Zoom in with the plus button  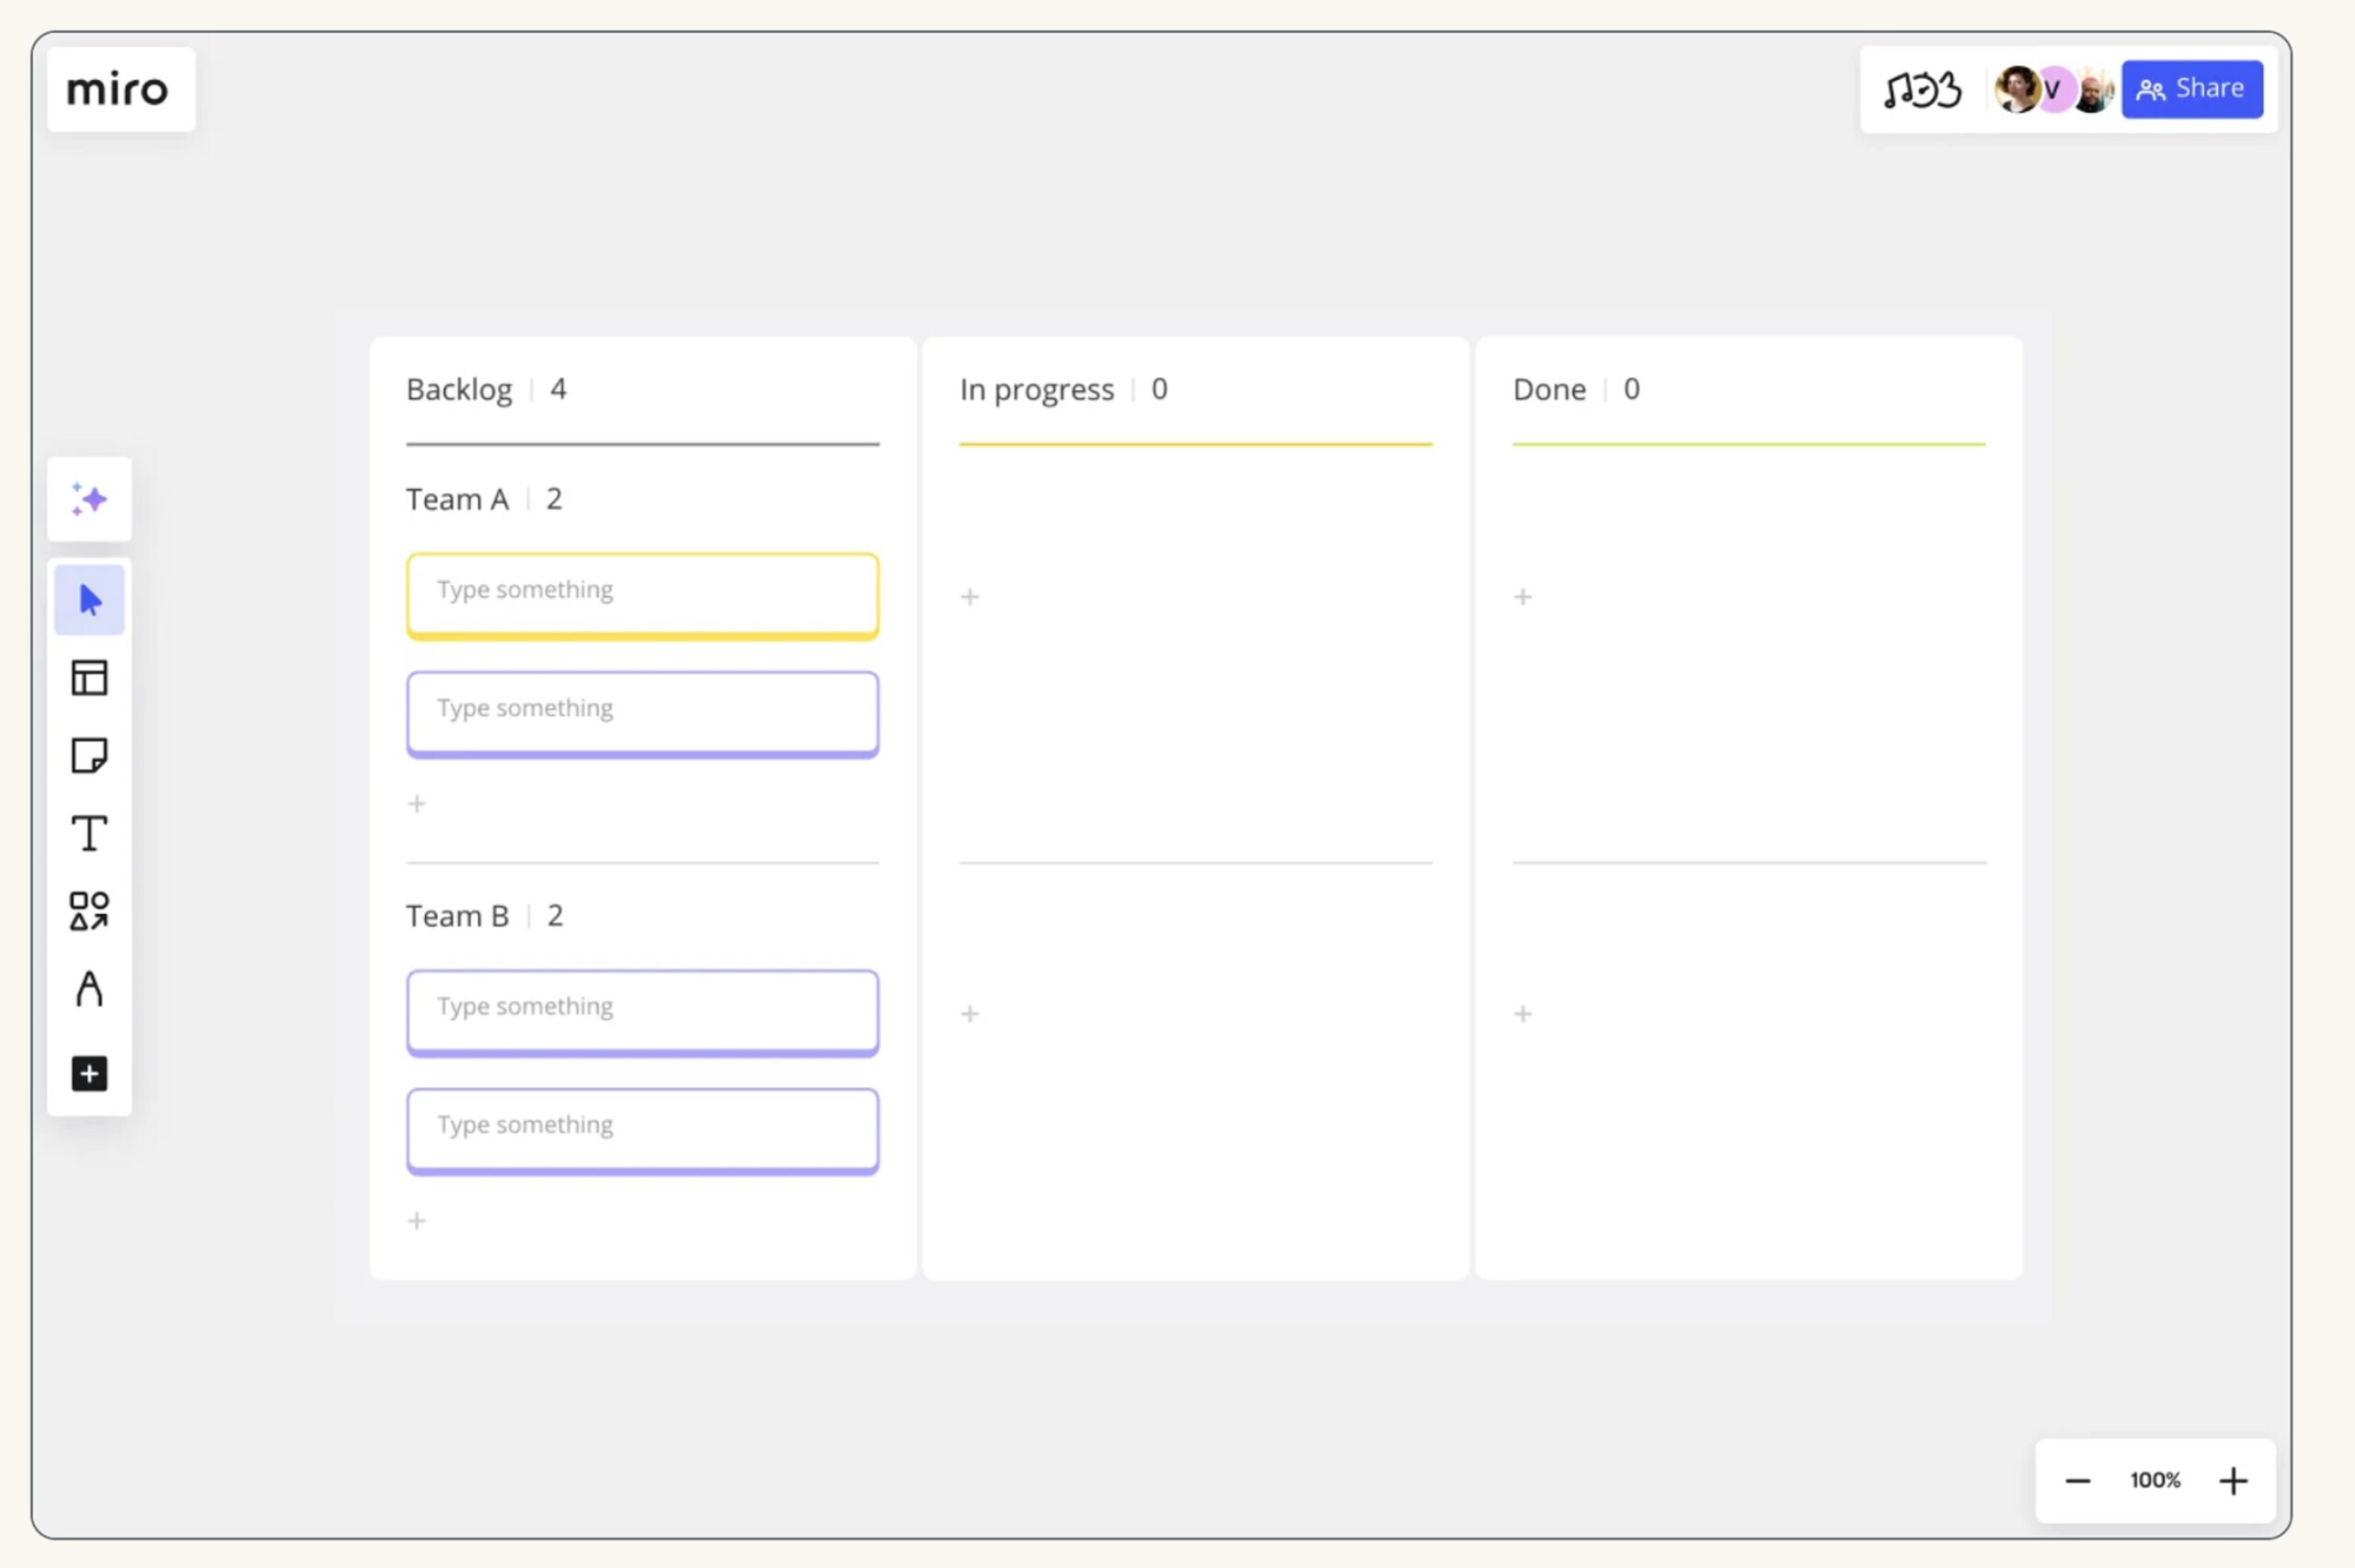click(x=2233, y=1481)
